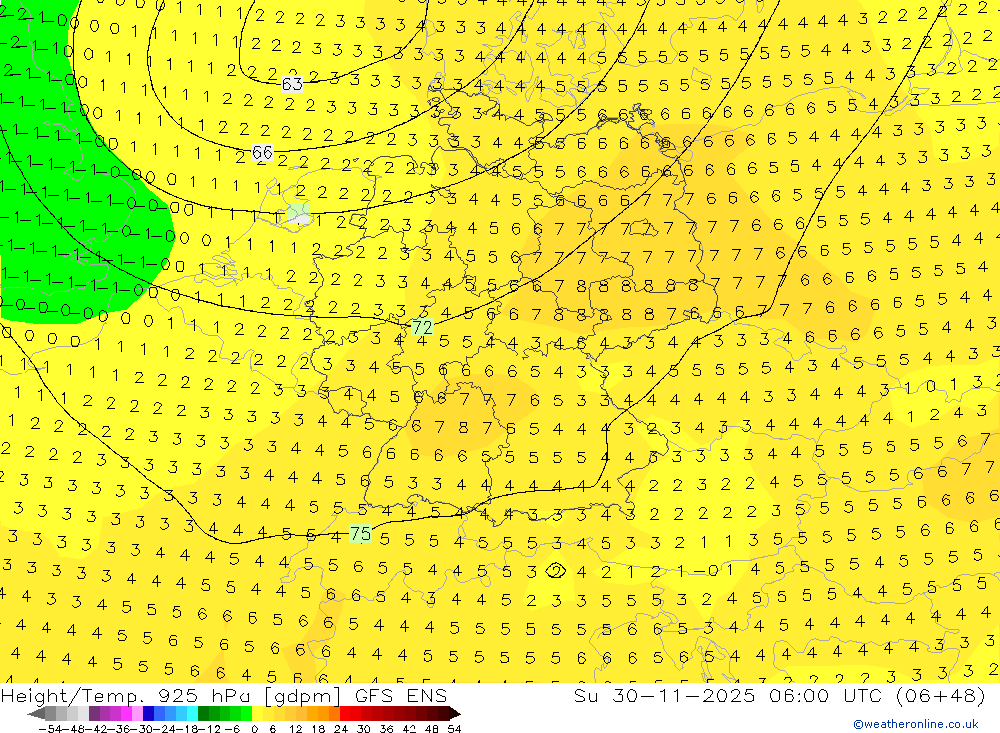Click the left gray arrow of color scale
Screen dimensions: 1000x733
(x=36, y=713)
